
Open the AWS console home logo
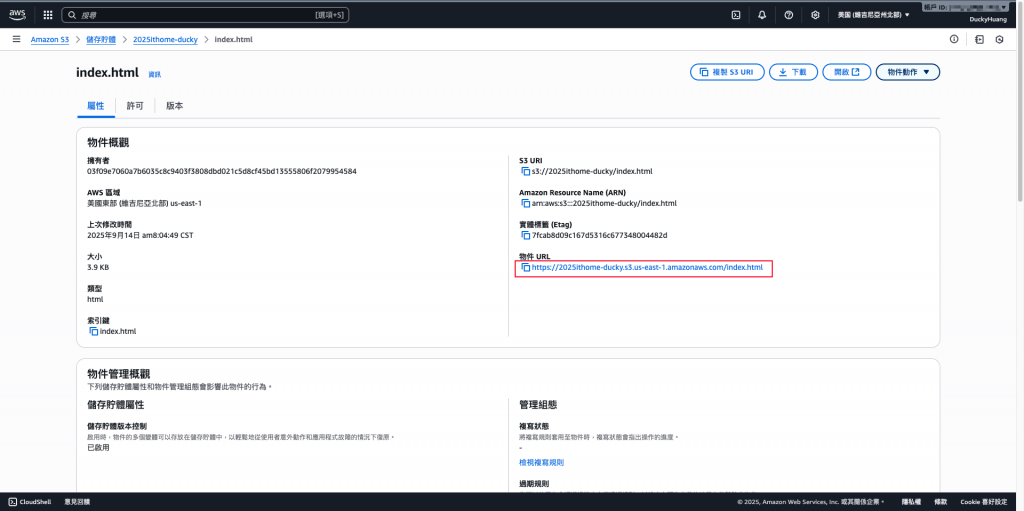point(17,14)
